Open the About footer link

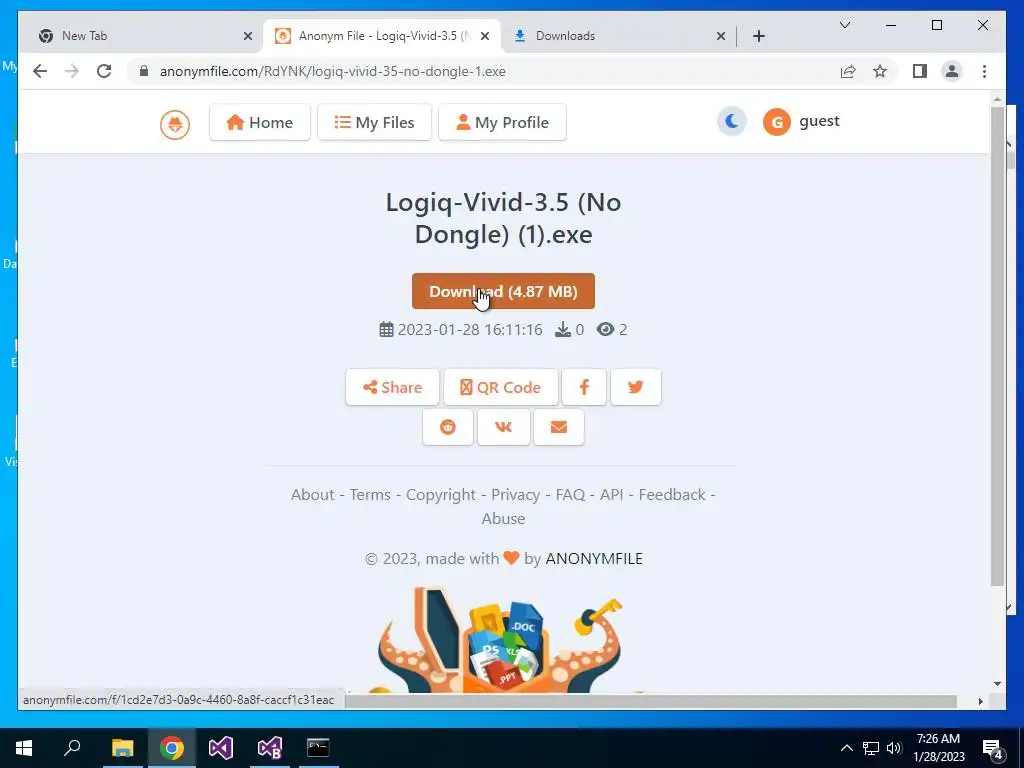click(x=312, y=495)
